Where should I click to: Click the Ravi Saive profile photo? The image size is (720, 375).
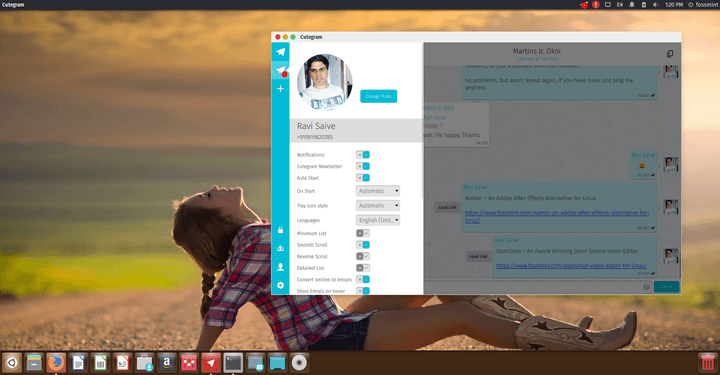(325, 82)
